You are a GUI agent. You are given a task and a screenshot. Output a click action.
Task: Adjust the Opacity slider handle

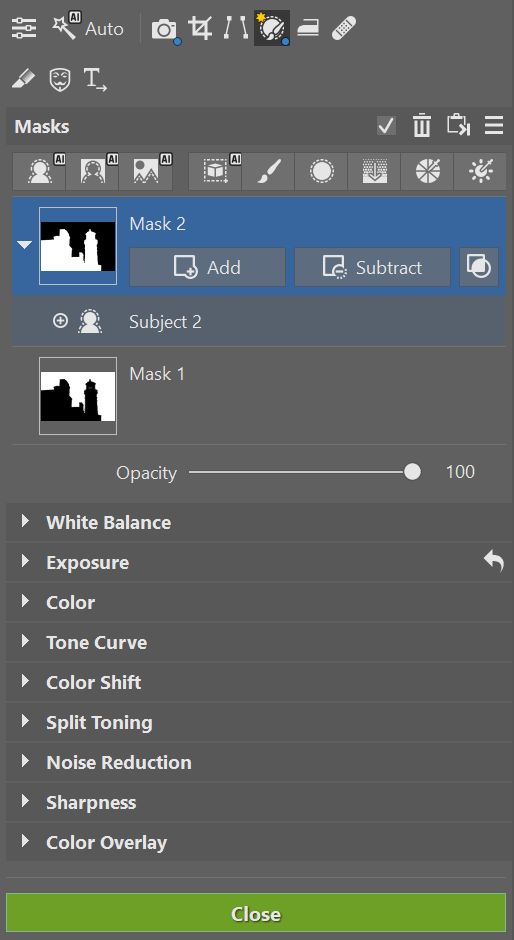412,472
